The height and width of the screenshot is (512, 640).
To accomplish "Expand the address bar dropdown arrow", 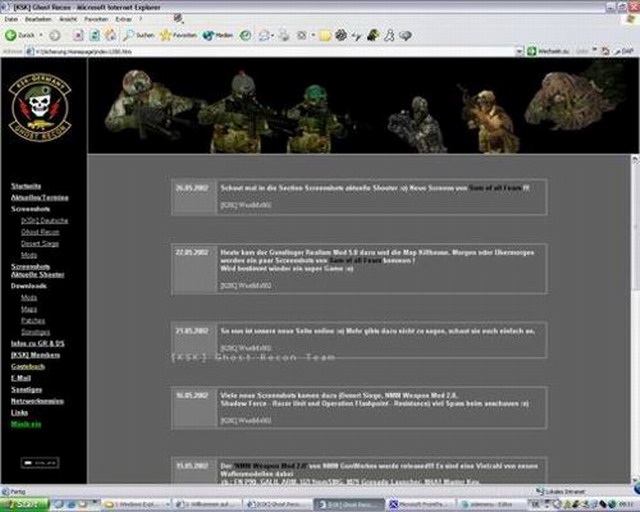I will (520, 51).
